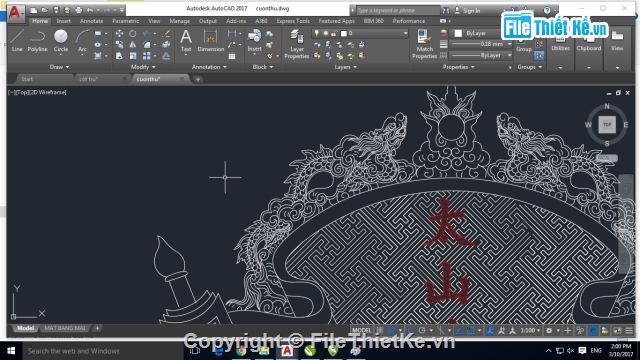Expand the Properties panel
This screenshot has height=360, width=640.
(458, 67)
